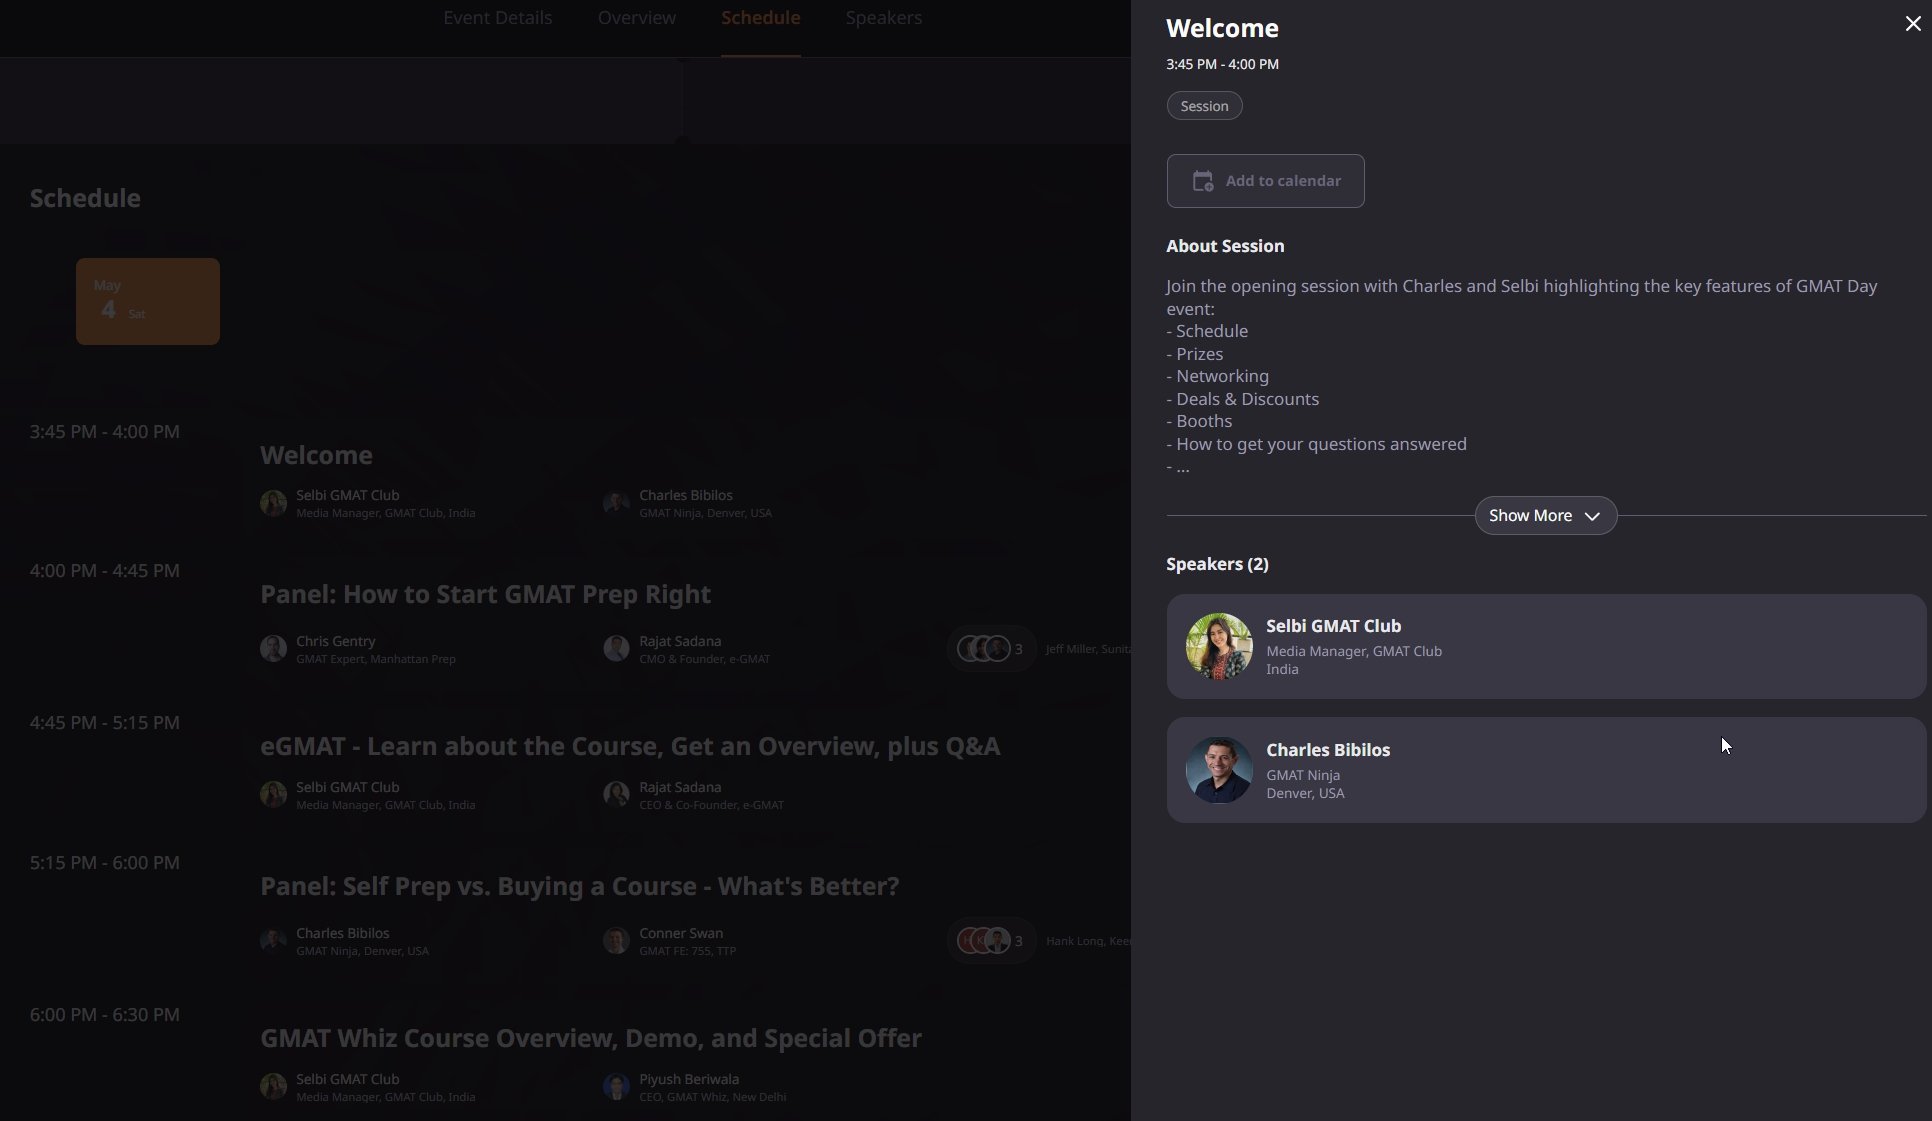Click the 4:45 PM - 5:15 PM time label

105,723
